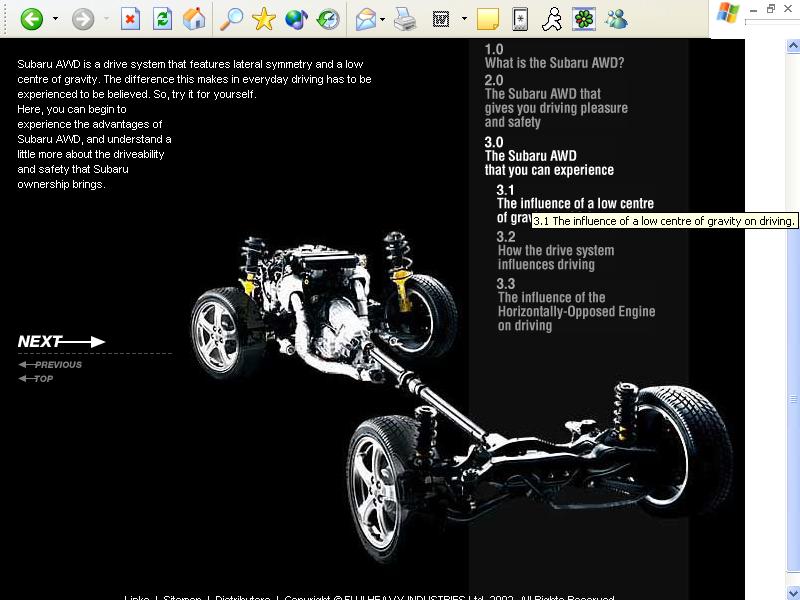Open the Search magnifier pane
The image size is (800, 600).
click(x=231, y=19)
